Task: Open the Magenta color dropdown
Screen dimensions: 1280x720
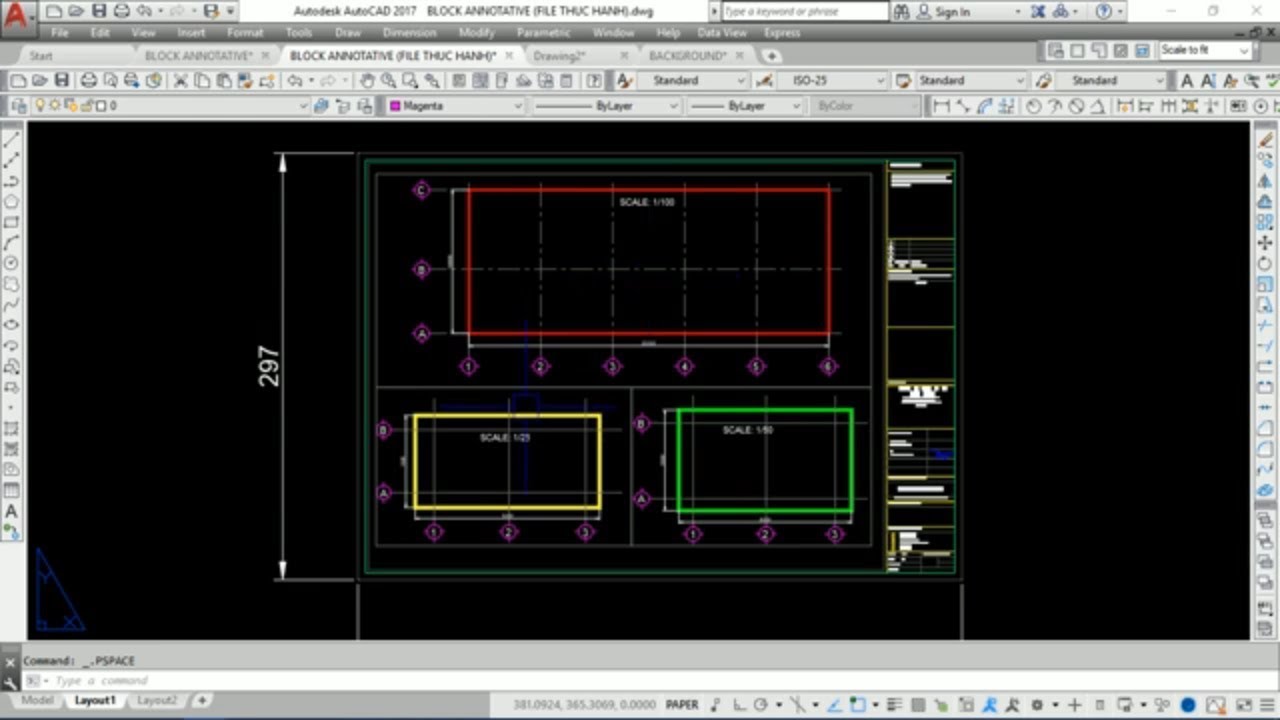Action: tap(455, 105)
